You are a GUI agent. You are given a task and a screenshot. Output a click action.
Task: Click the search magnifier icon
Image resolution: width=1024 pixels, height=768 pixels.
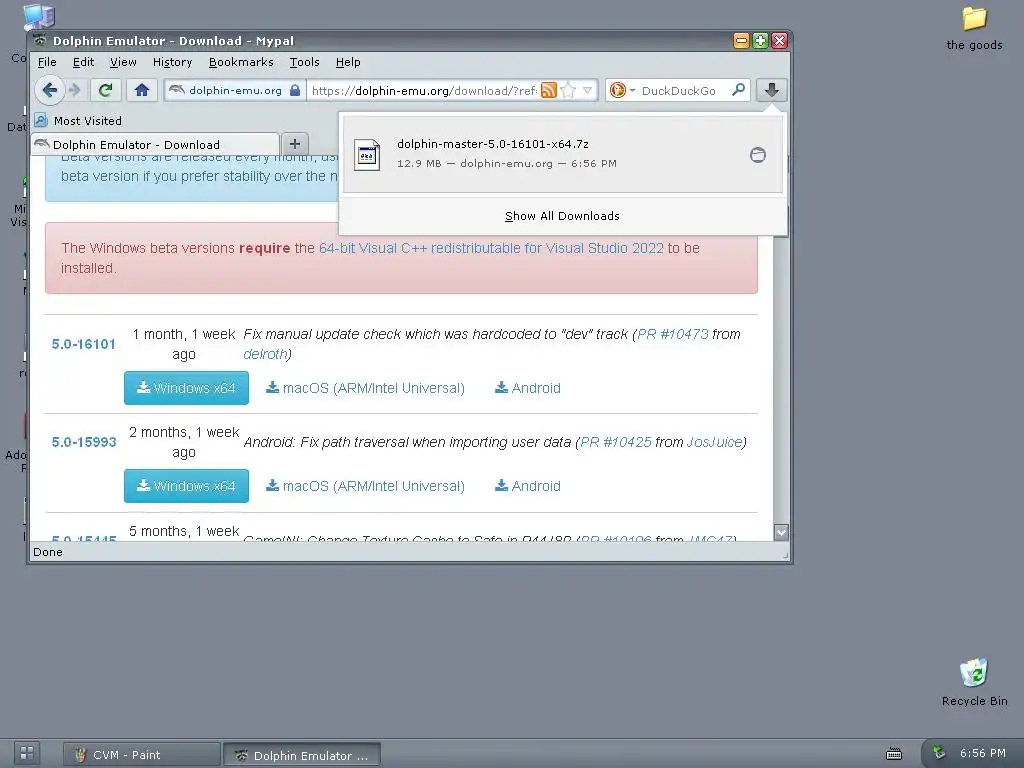tap(739, 89)
